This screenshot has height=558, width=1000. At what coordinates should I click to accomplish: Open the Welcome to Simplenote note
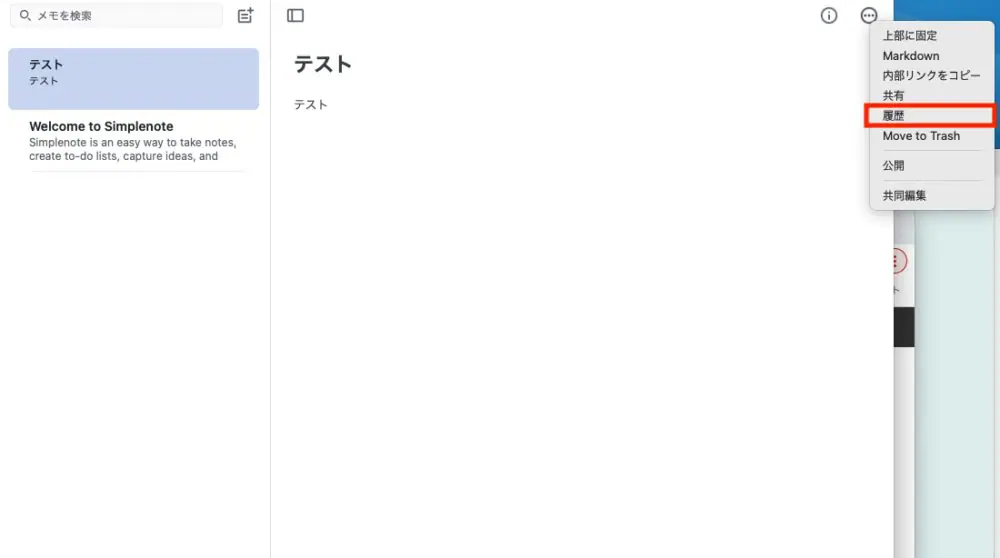pos(133,141)
